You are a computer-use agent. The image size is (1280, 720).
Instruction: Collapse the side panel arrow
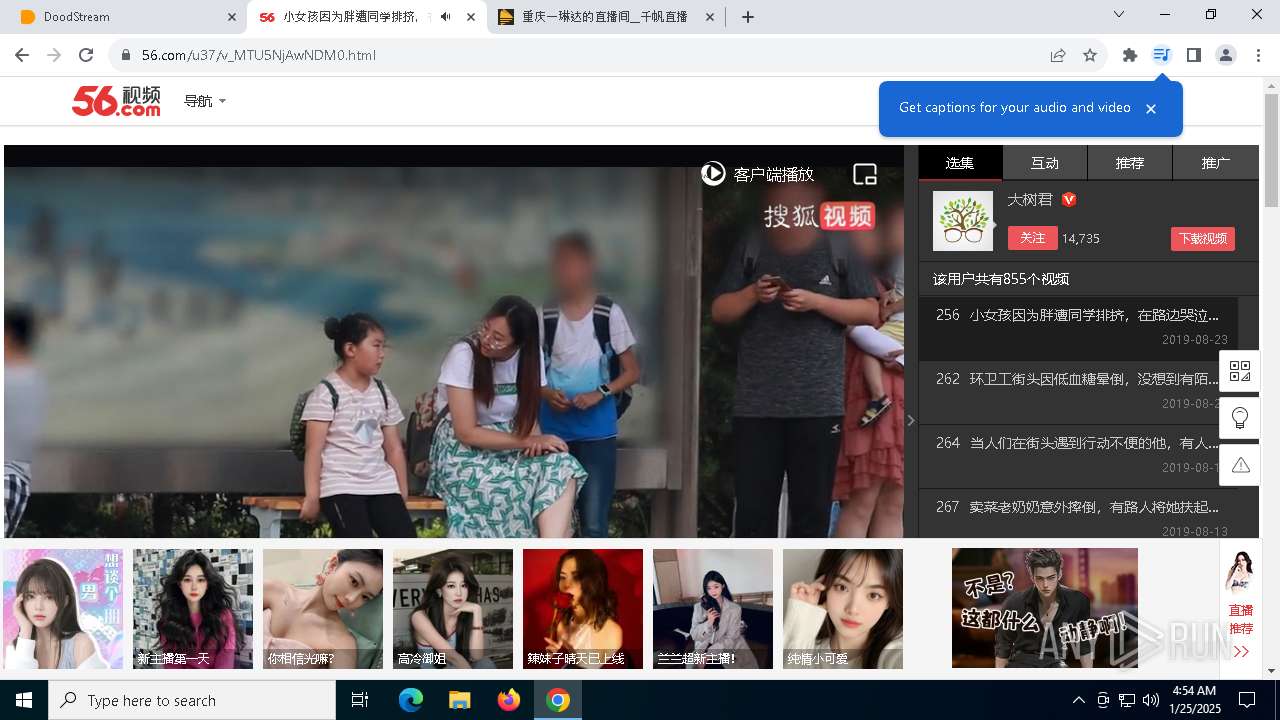[x=911, y=421]
